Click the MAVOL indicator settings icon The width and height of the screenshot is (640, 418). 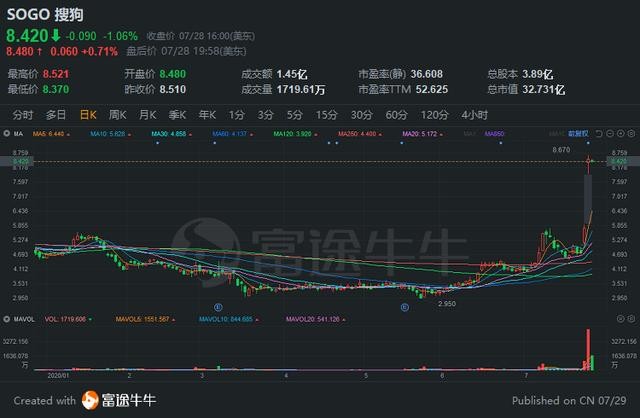(x=7, y=319)
